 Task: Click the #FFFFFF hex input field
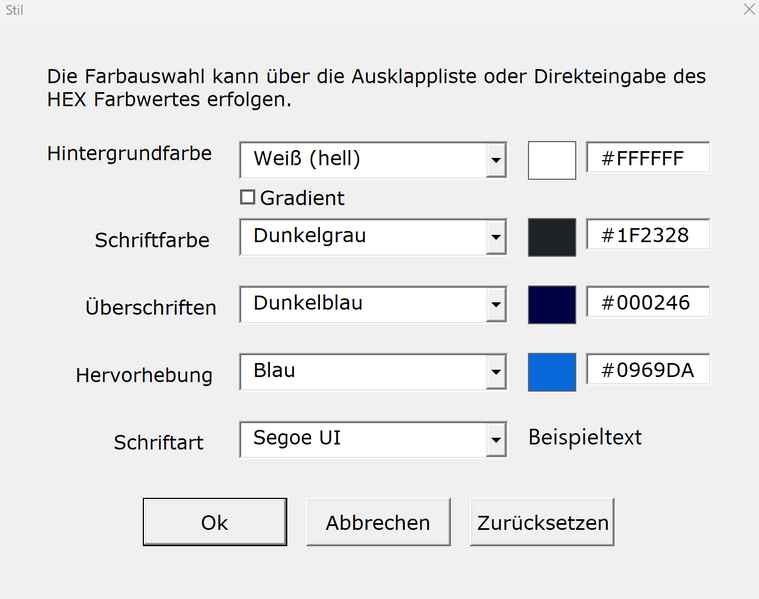click(x=648, y=157)
